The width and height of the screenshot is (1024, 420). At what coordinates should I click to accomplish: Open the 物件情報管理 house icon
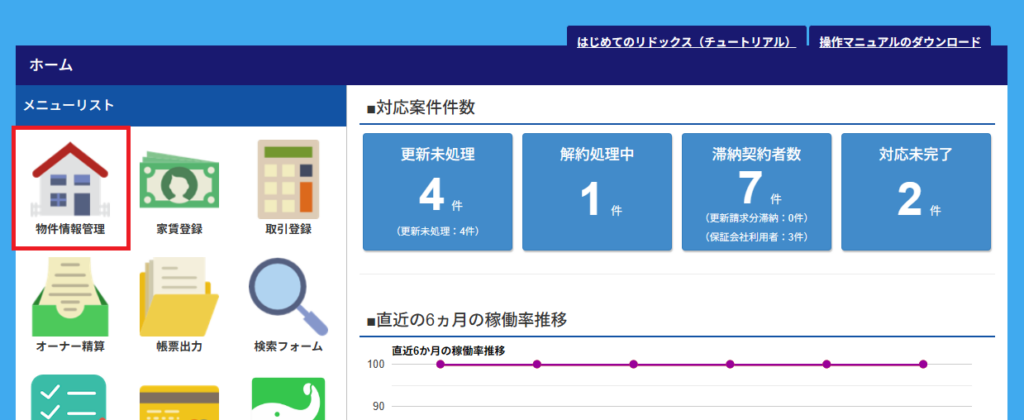[70, 180]
